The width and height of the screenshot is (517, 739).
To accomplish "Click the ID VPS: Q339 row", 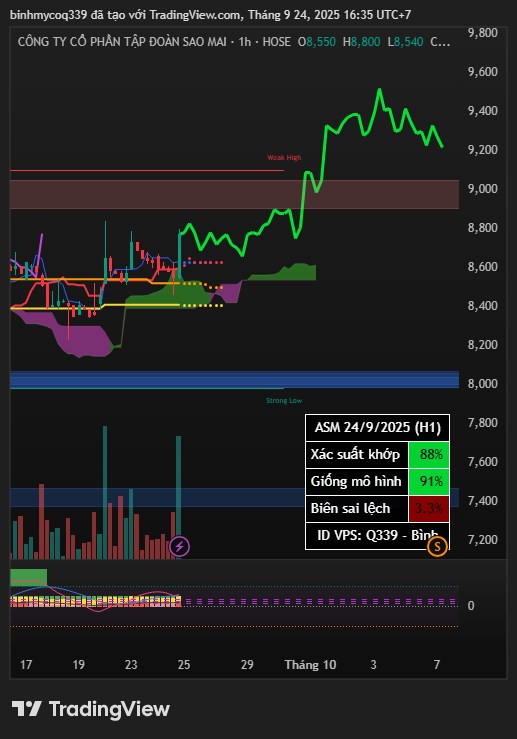I will click(x=377, y=536).
